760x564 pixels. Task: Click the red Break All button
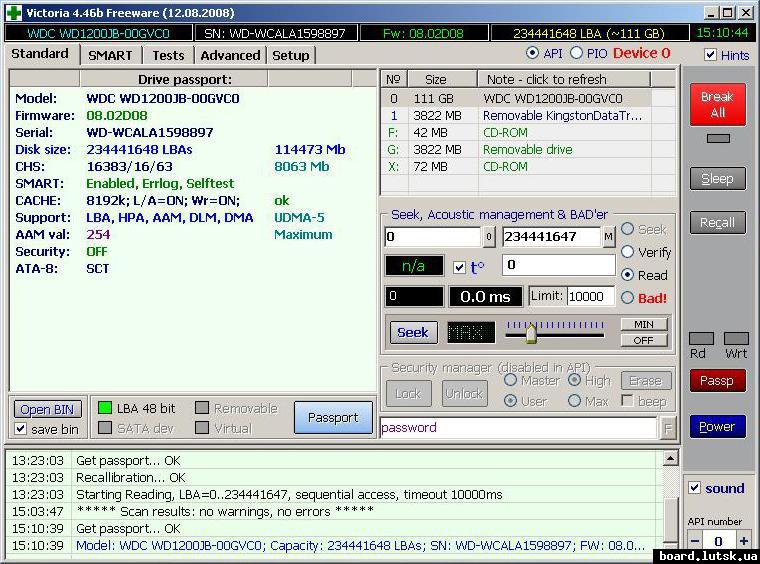click(716, 104)
